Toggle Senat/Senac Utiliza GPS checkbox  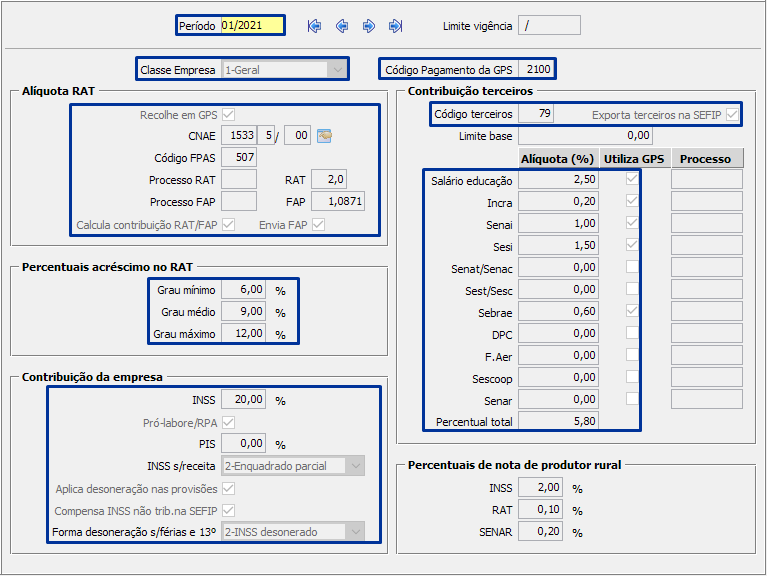[x=631, y=267]
